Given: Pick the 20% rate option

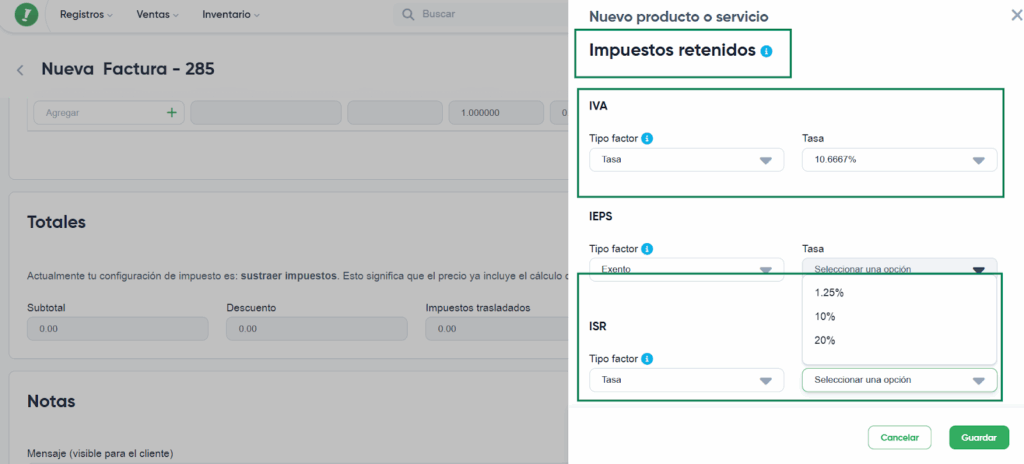Looking at the screenshot, I should click(x=825, y=341).
